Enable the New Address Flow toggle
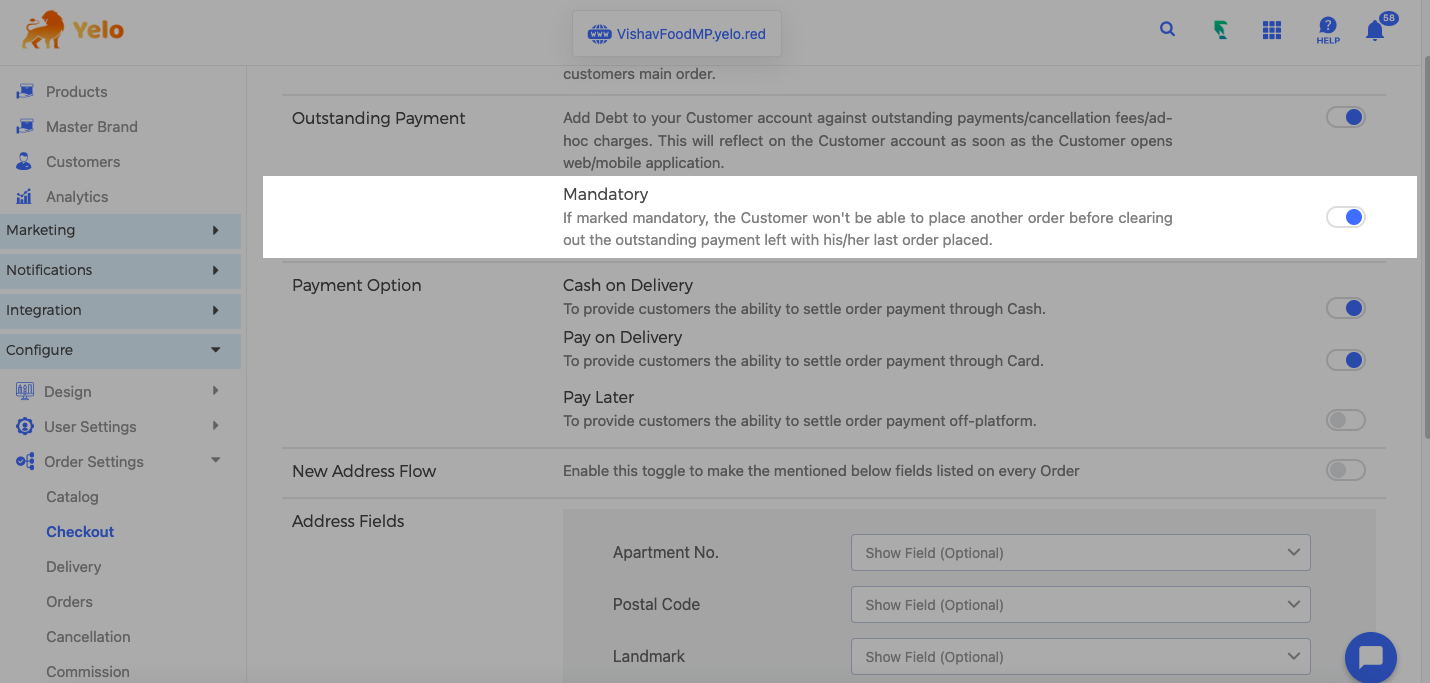The image size is (1430, 683). pyautogui.click(x=1345, y=470)
